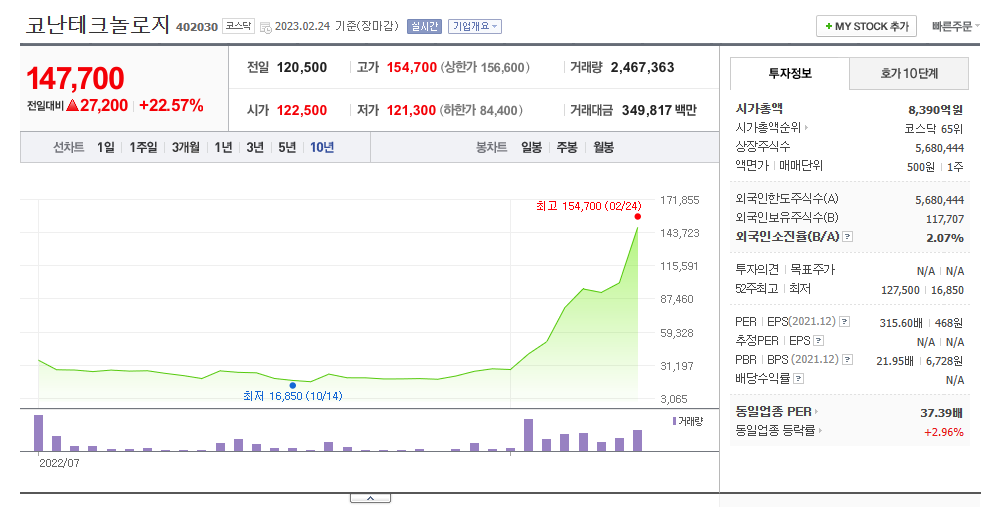Click the blue 최저 16,850 chart marker

click(x=293, y=385)
